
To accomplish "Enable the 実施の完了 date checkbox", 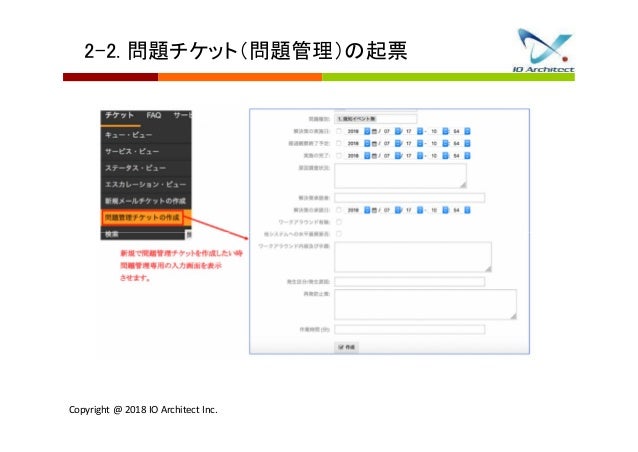I will tap(339, 155).
